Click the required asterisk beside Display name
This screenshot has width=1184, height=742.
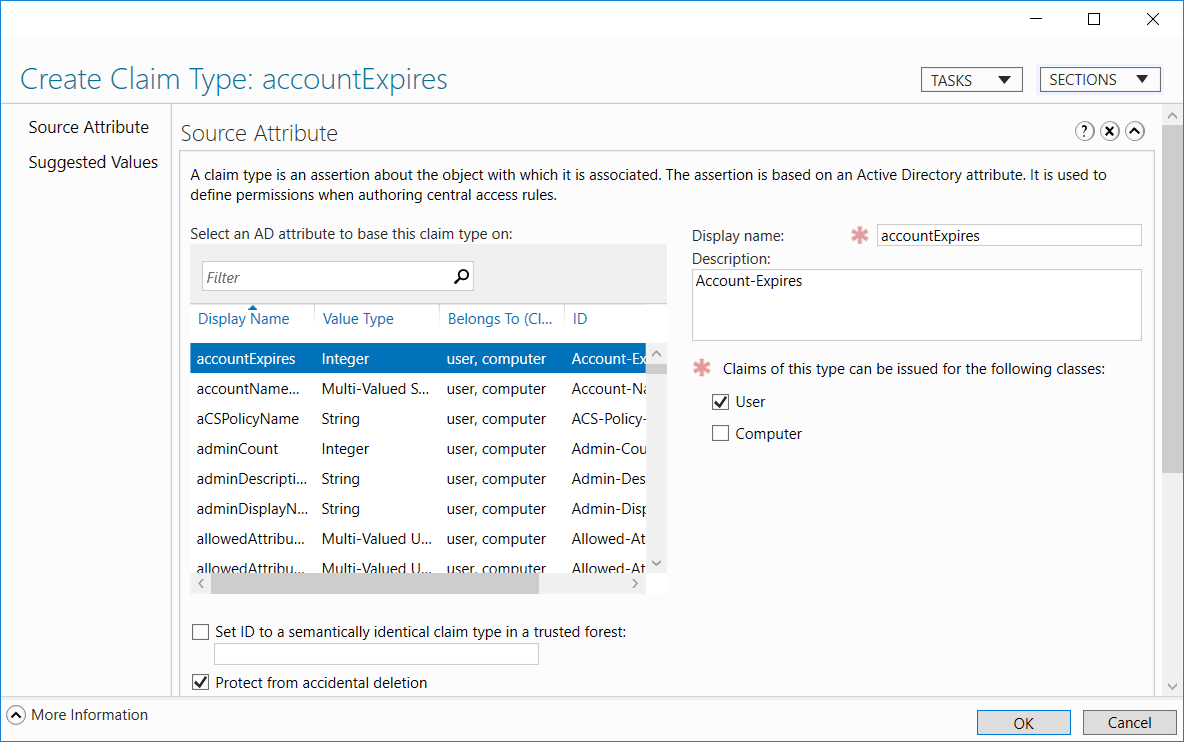859,236
